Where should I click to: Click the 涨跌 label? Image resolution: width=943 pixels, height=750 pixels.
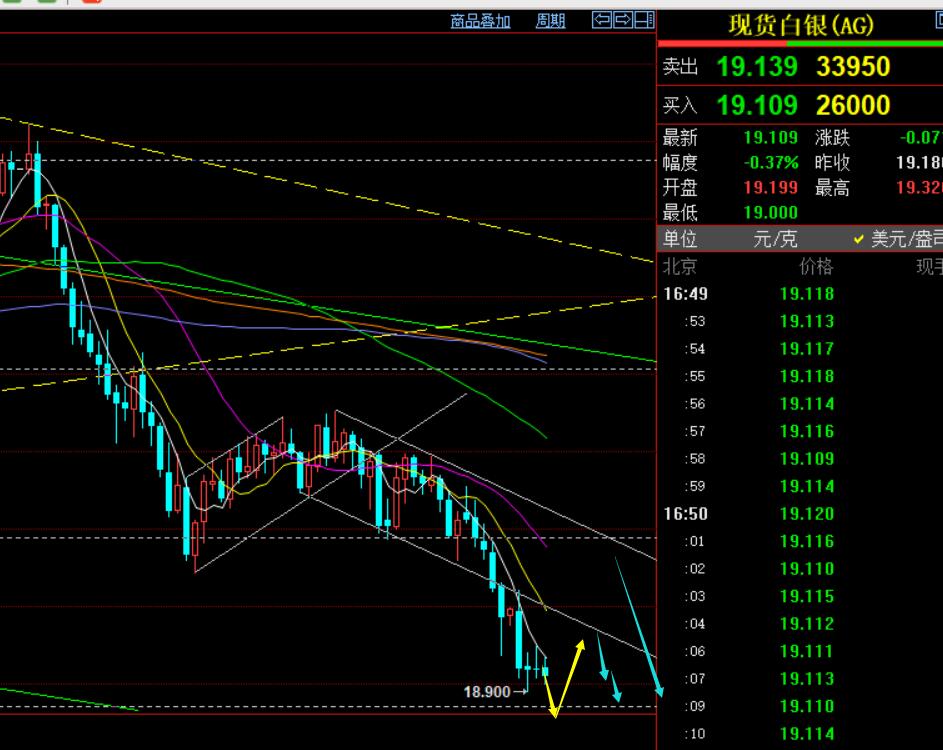click(x=832, y=138)
